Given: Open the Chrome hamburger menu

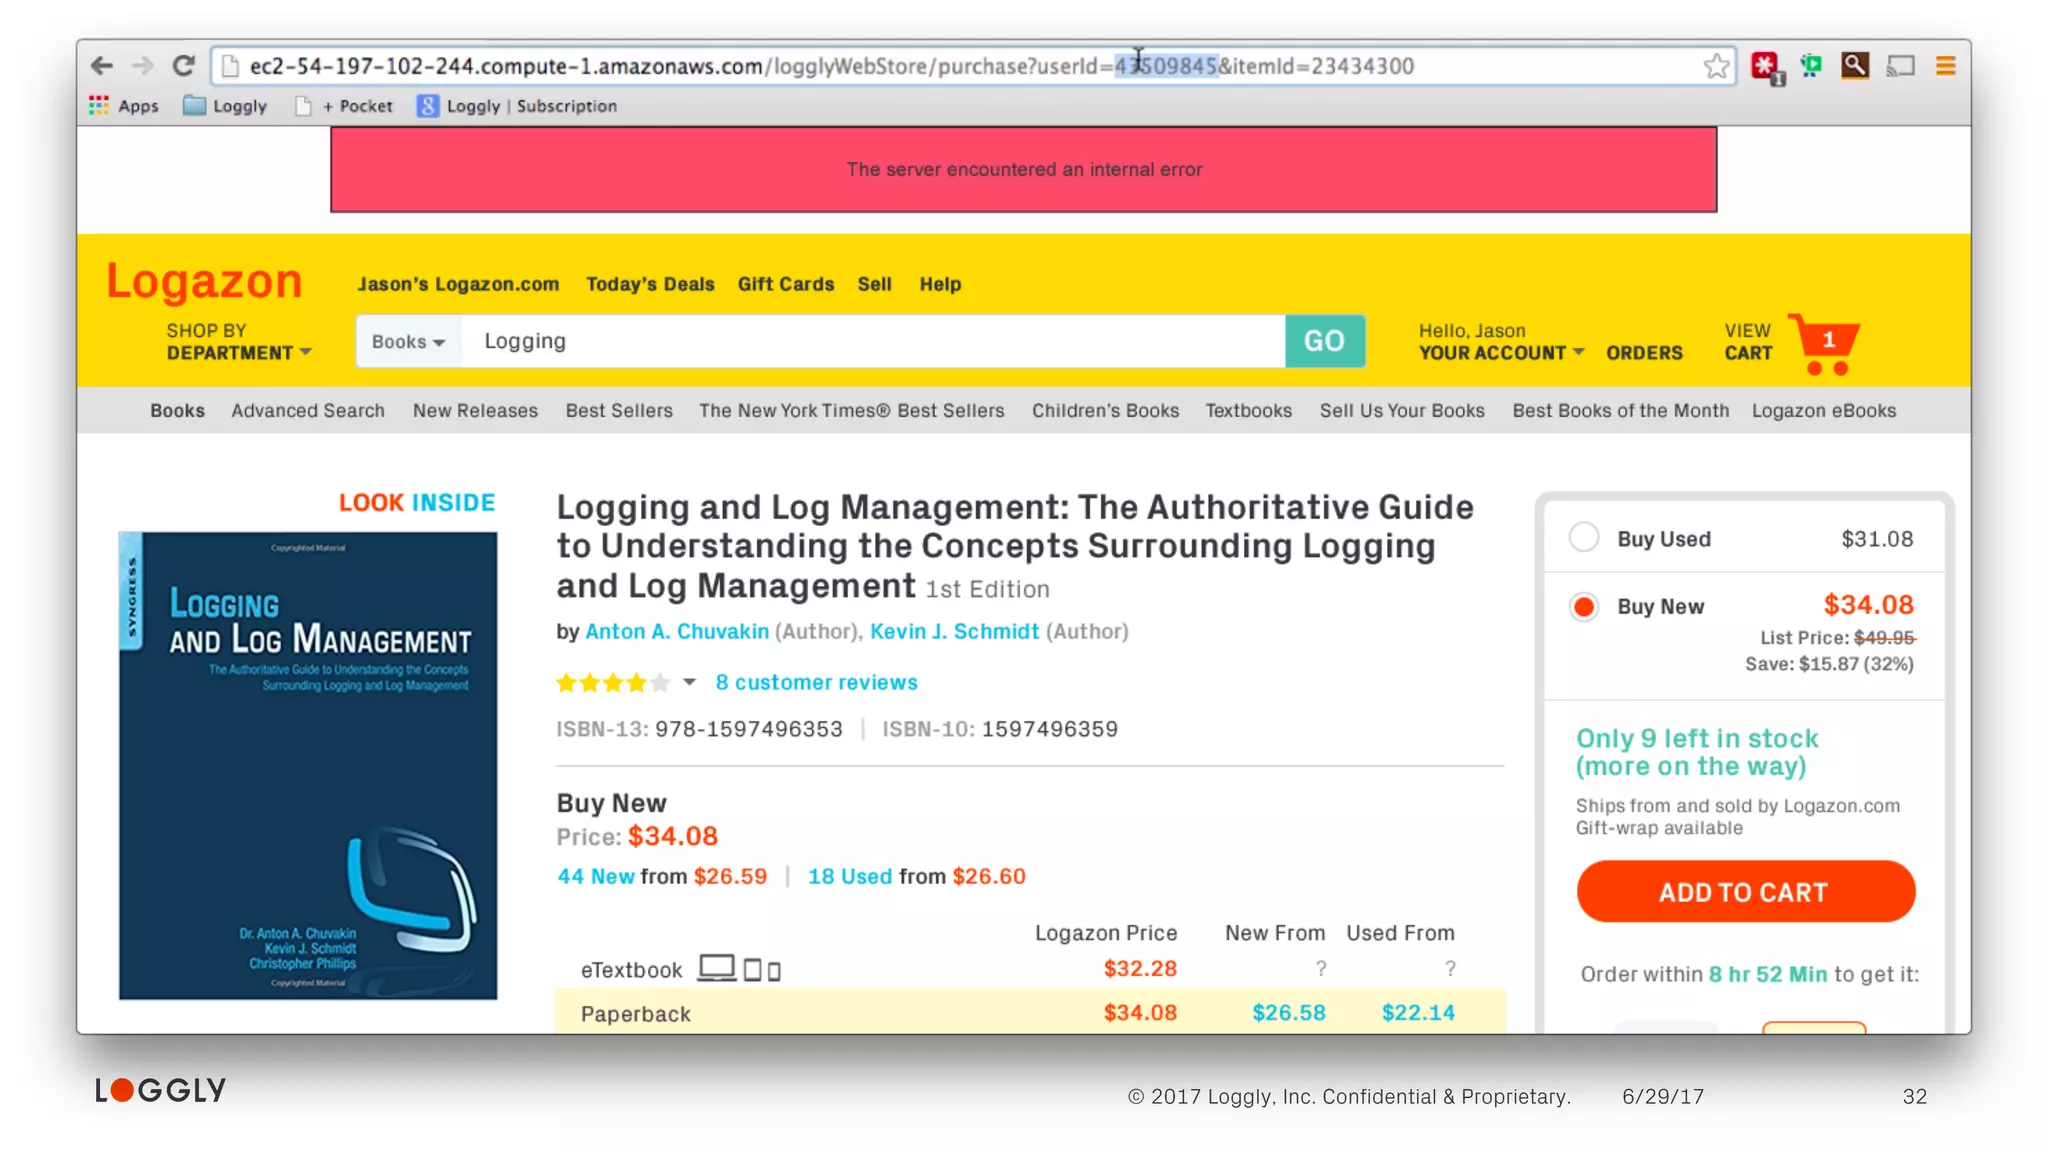Looking at the screenshot, I should click(x=1945, y=66).
